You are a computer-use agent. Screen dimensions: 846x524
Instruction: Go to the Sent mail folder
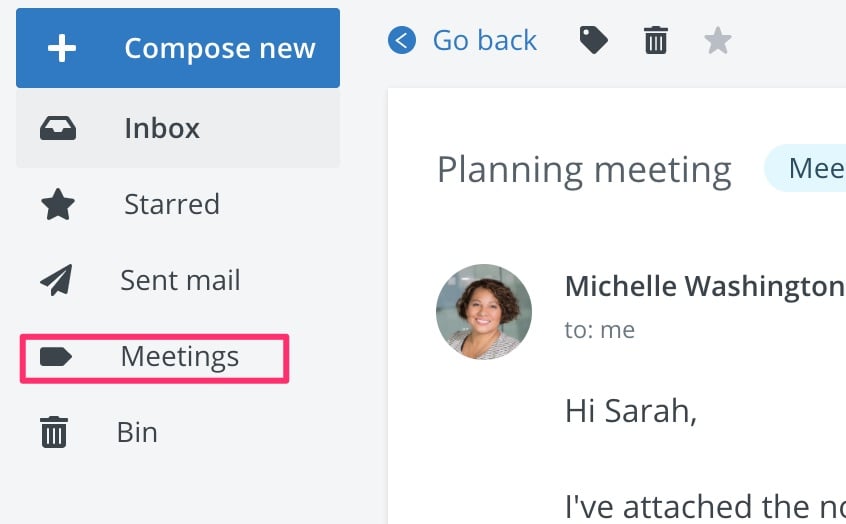click(180, 280)
